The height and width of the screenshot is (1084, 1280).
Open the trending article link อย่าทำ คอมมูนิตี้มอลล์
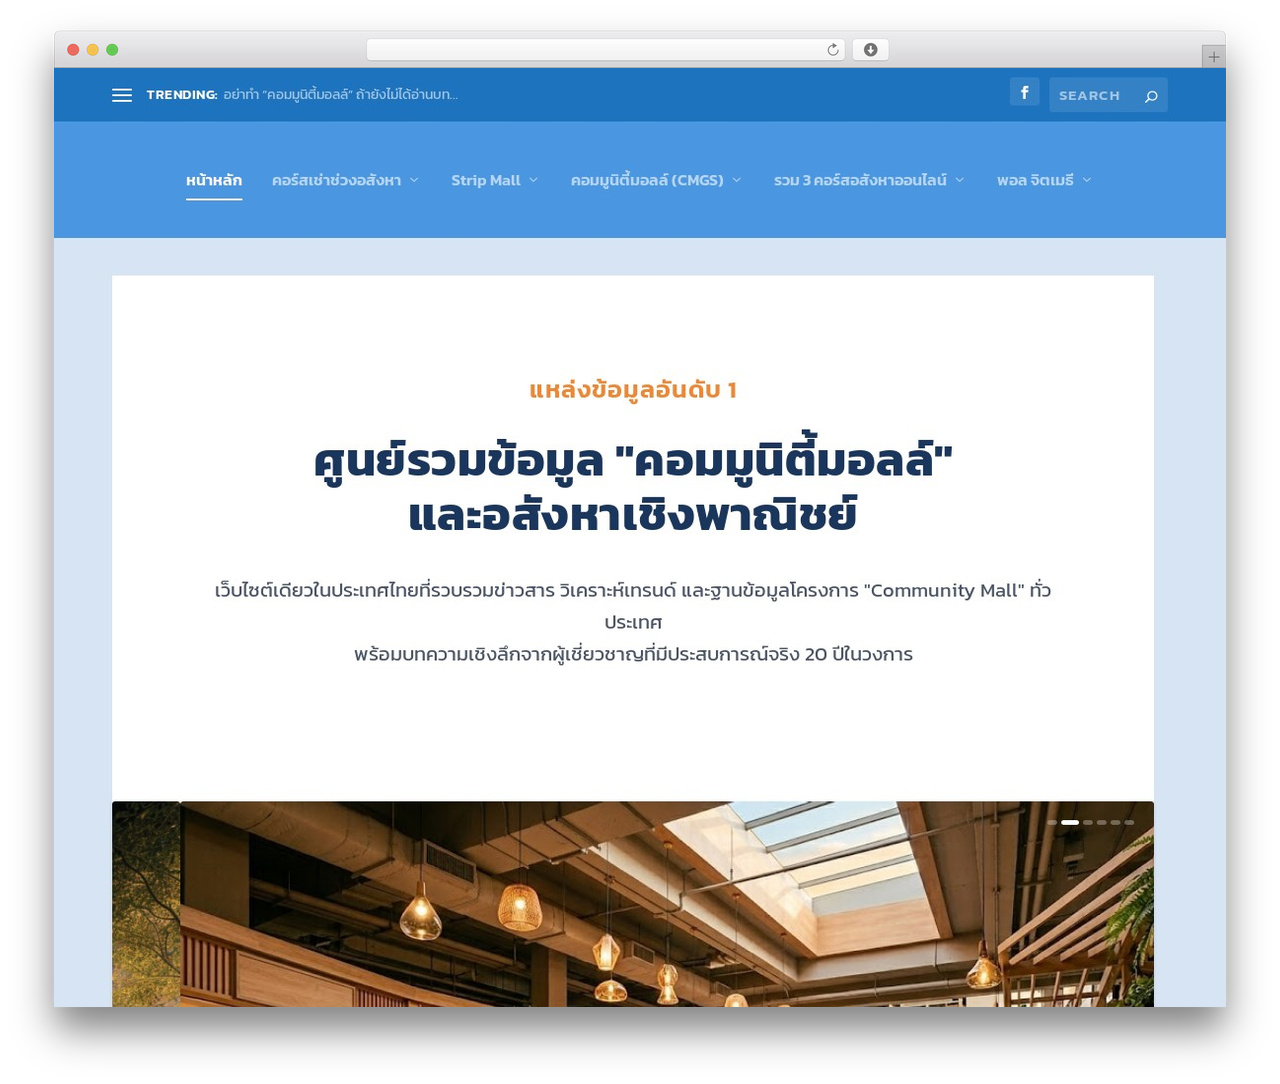point(340,95)
